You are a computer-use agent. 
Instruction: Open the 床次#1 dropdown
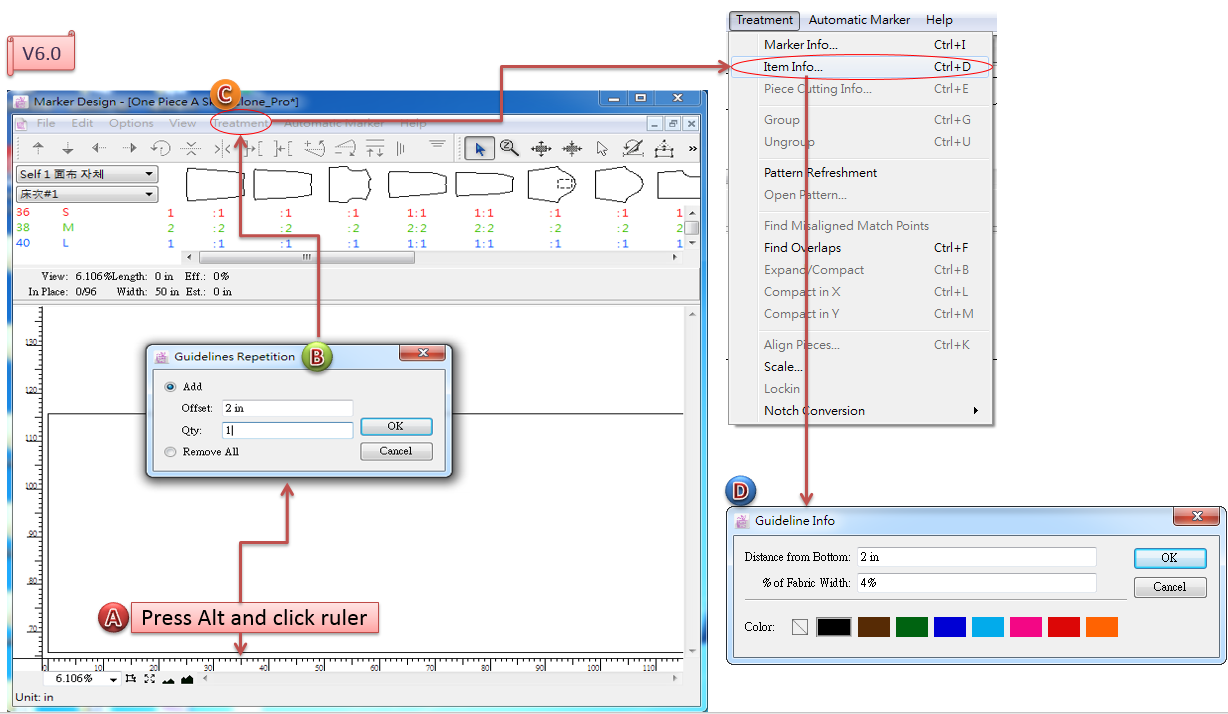[x=87, y=194]
